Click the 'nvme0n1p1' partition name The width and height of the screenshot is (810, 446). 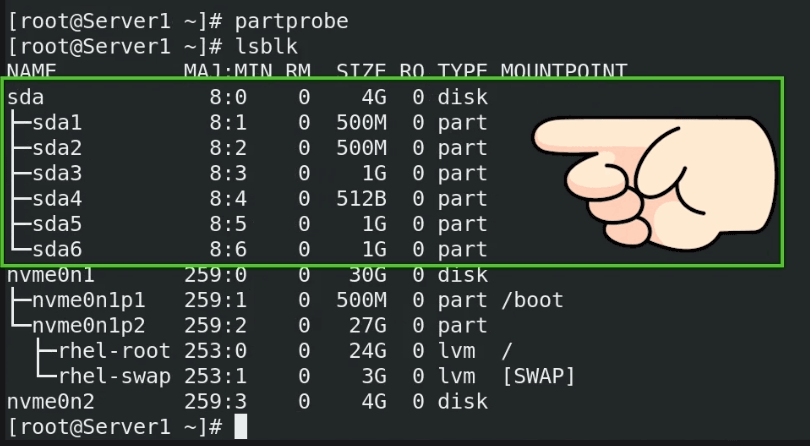(x=89, y=300)
